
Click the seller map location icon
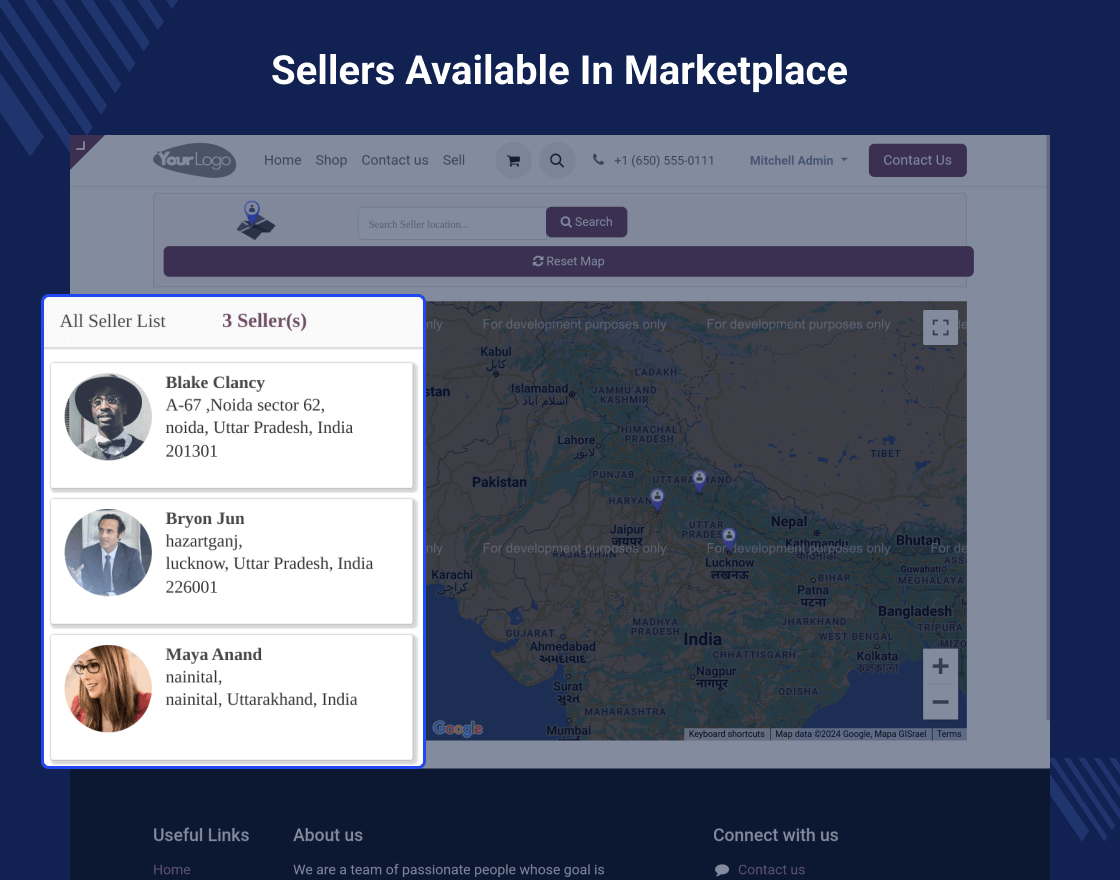256,220
